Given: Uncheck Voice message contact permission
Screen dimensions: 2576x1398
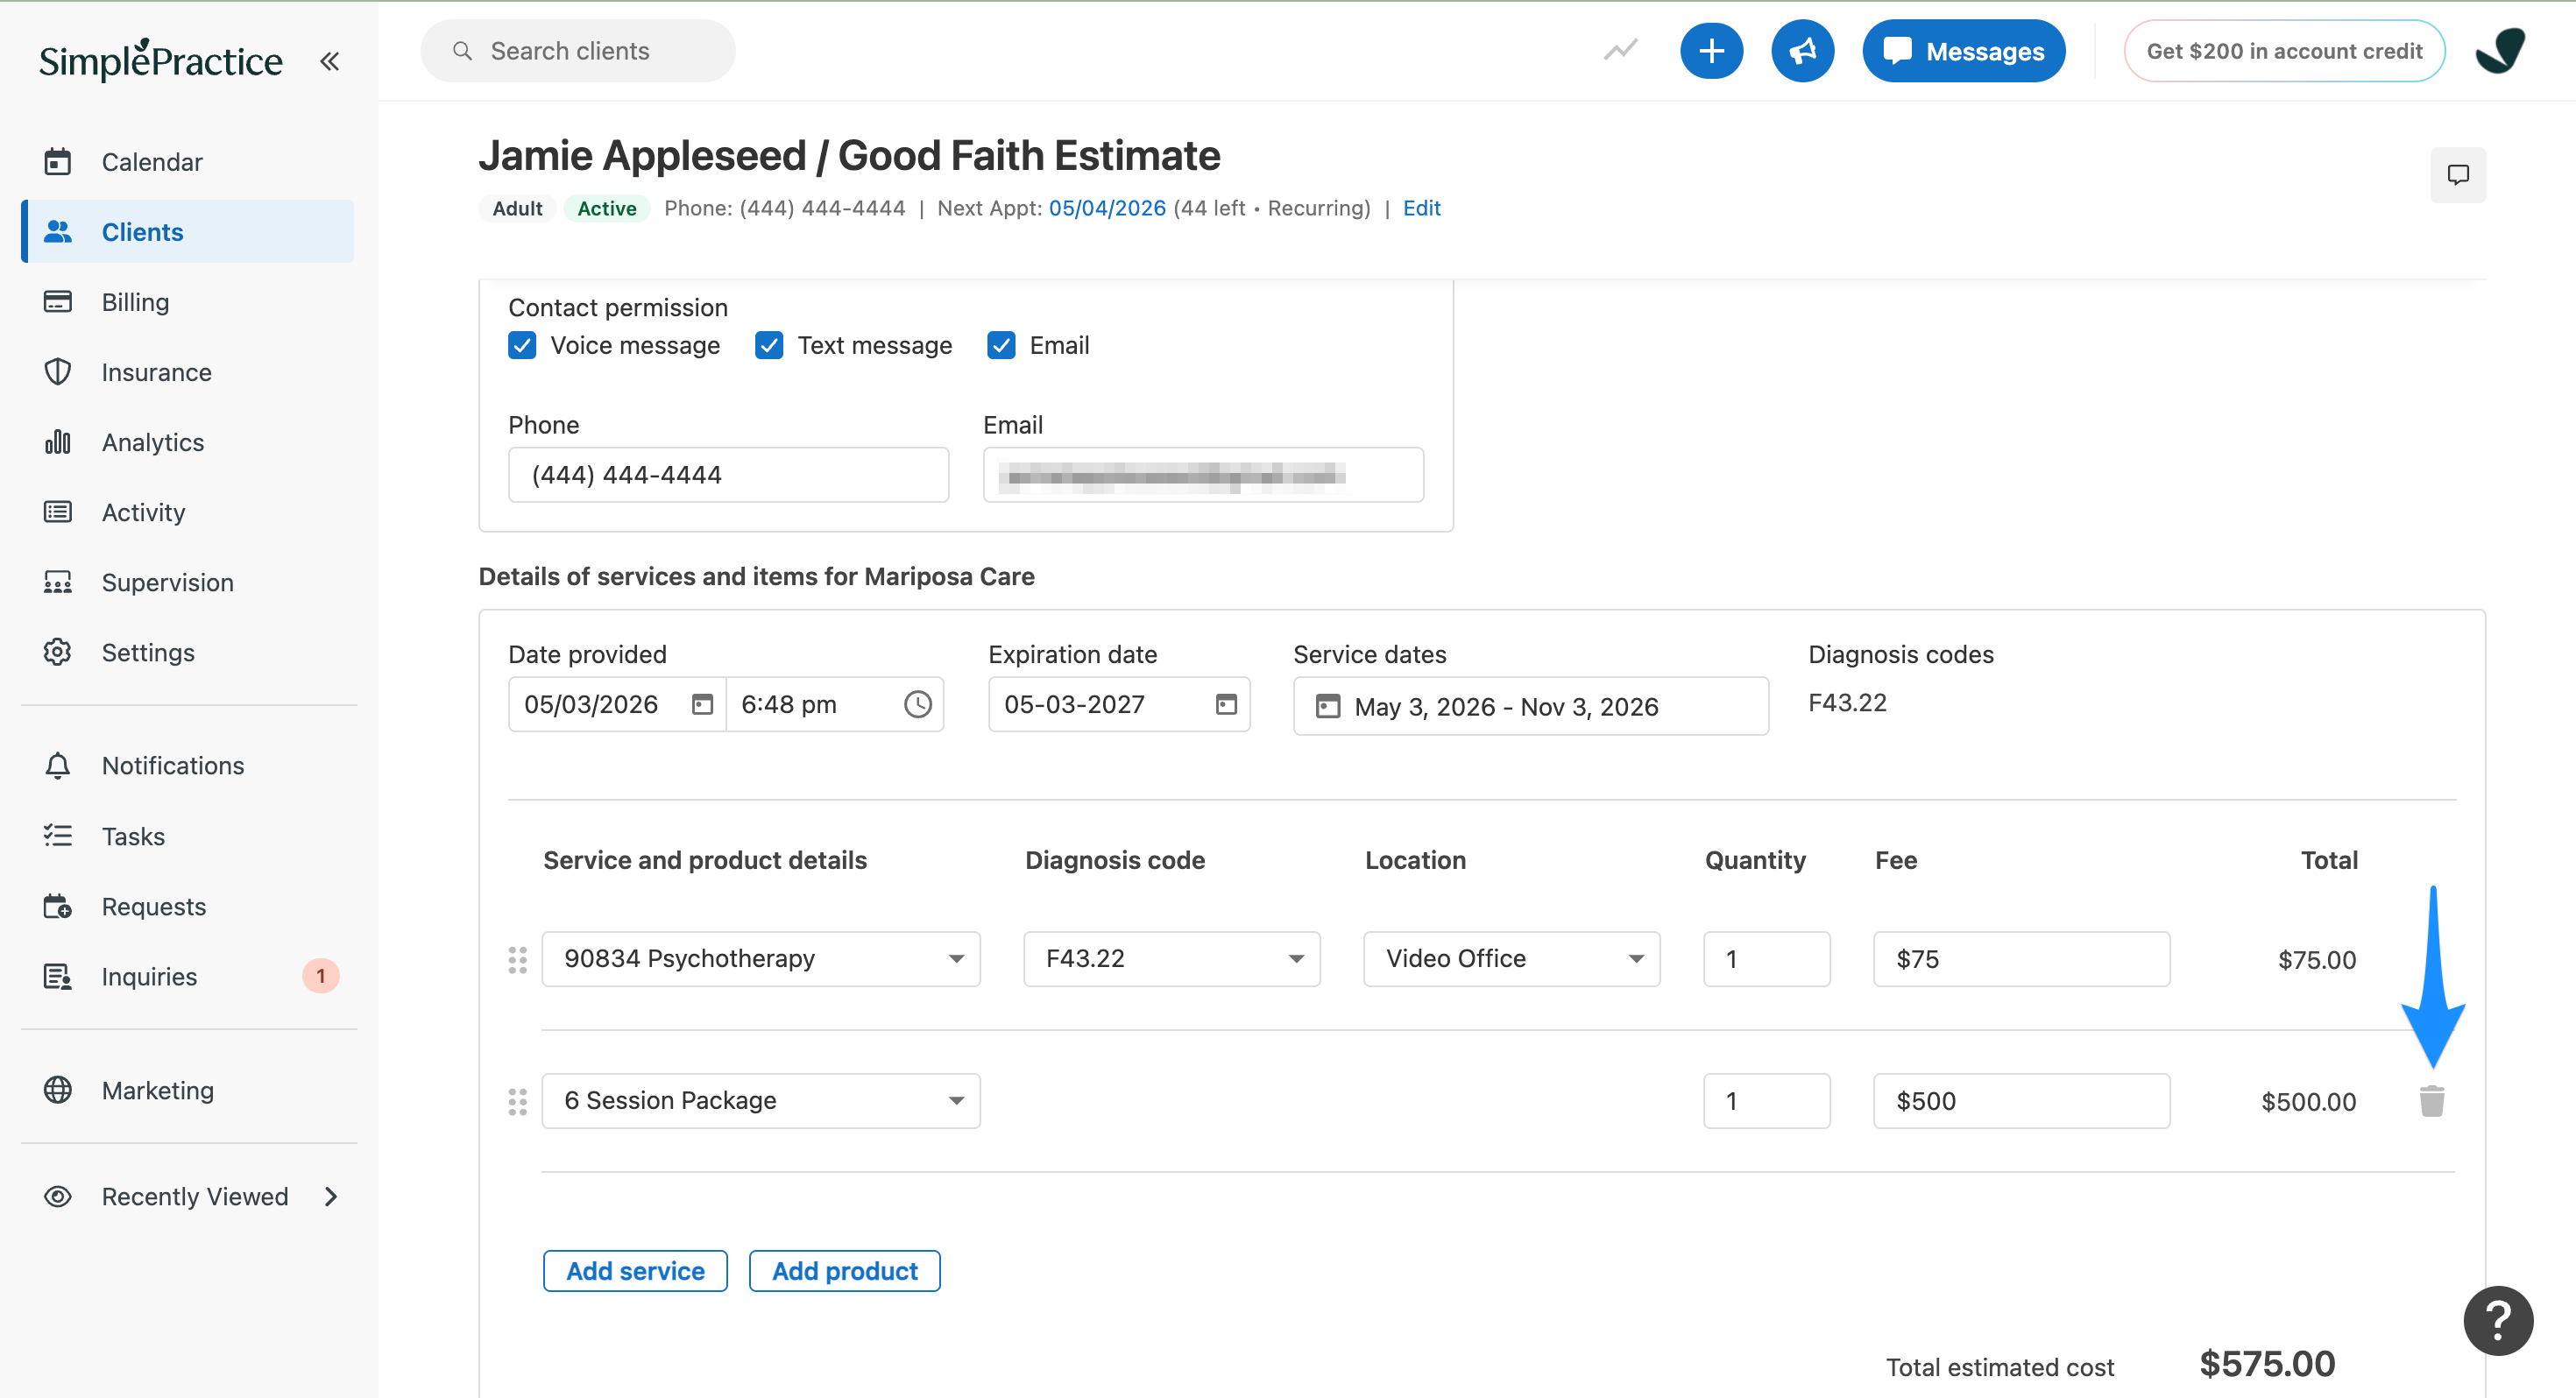Looking at the screenshot, I should click(522, 345).
